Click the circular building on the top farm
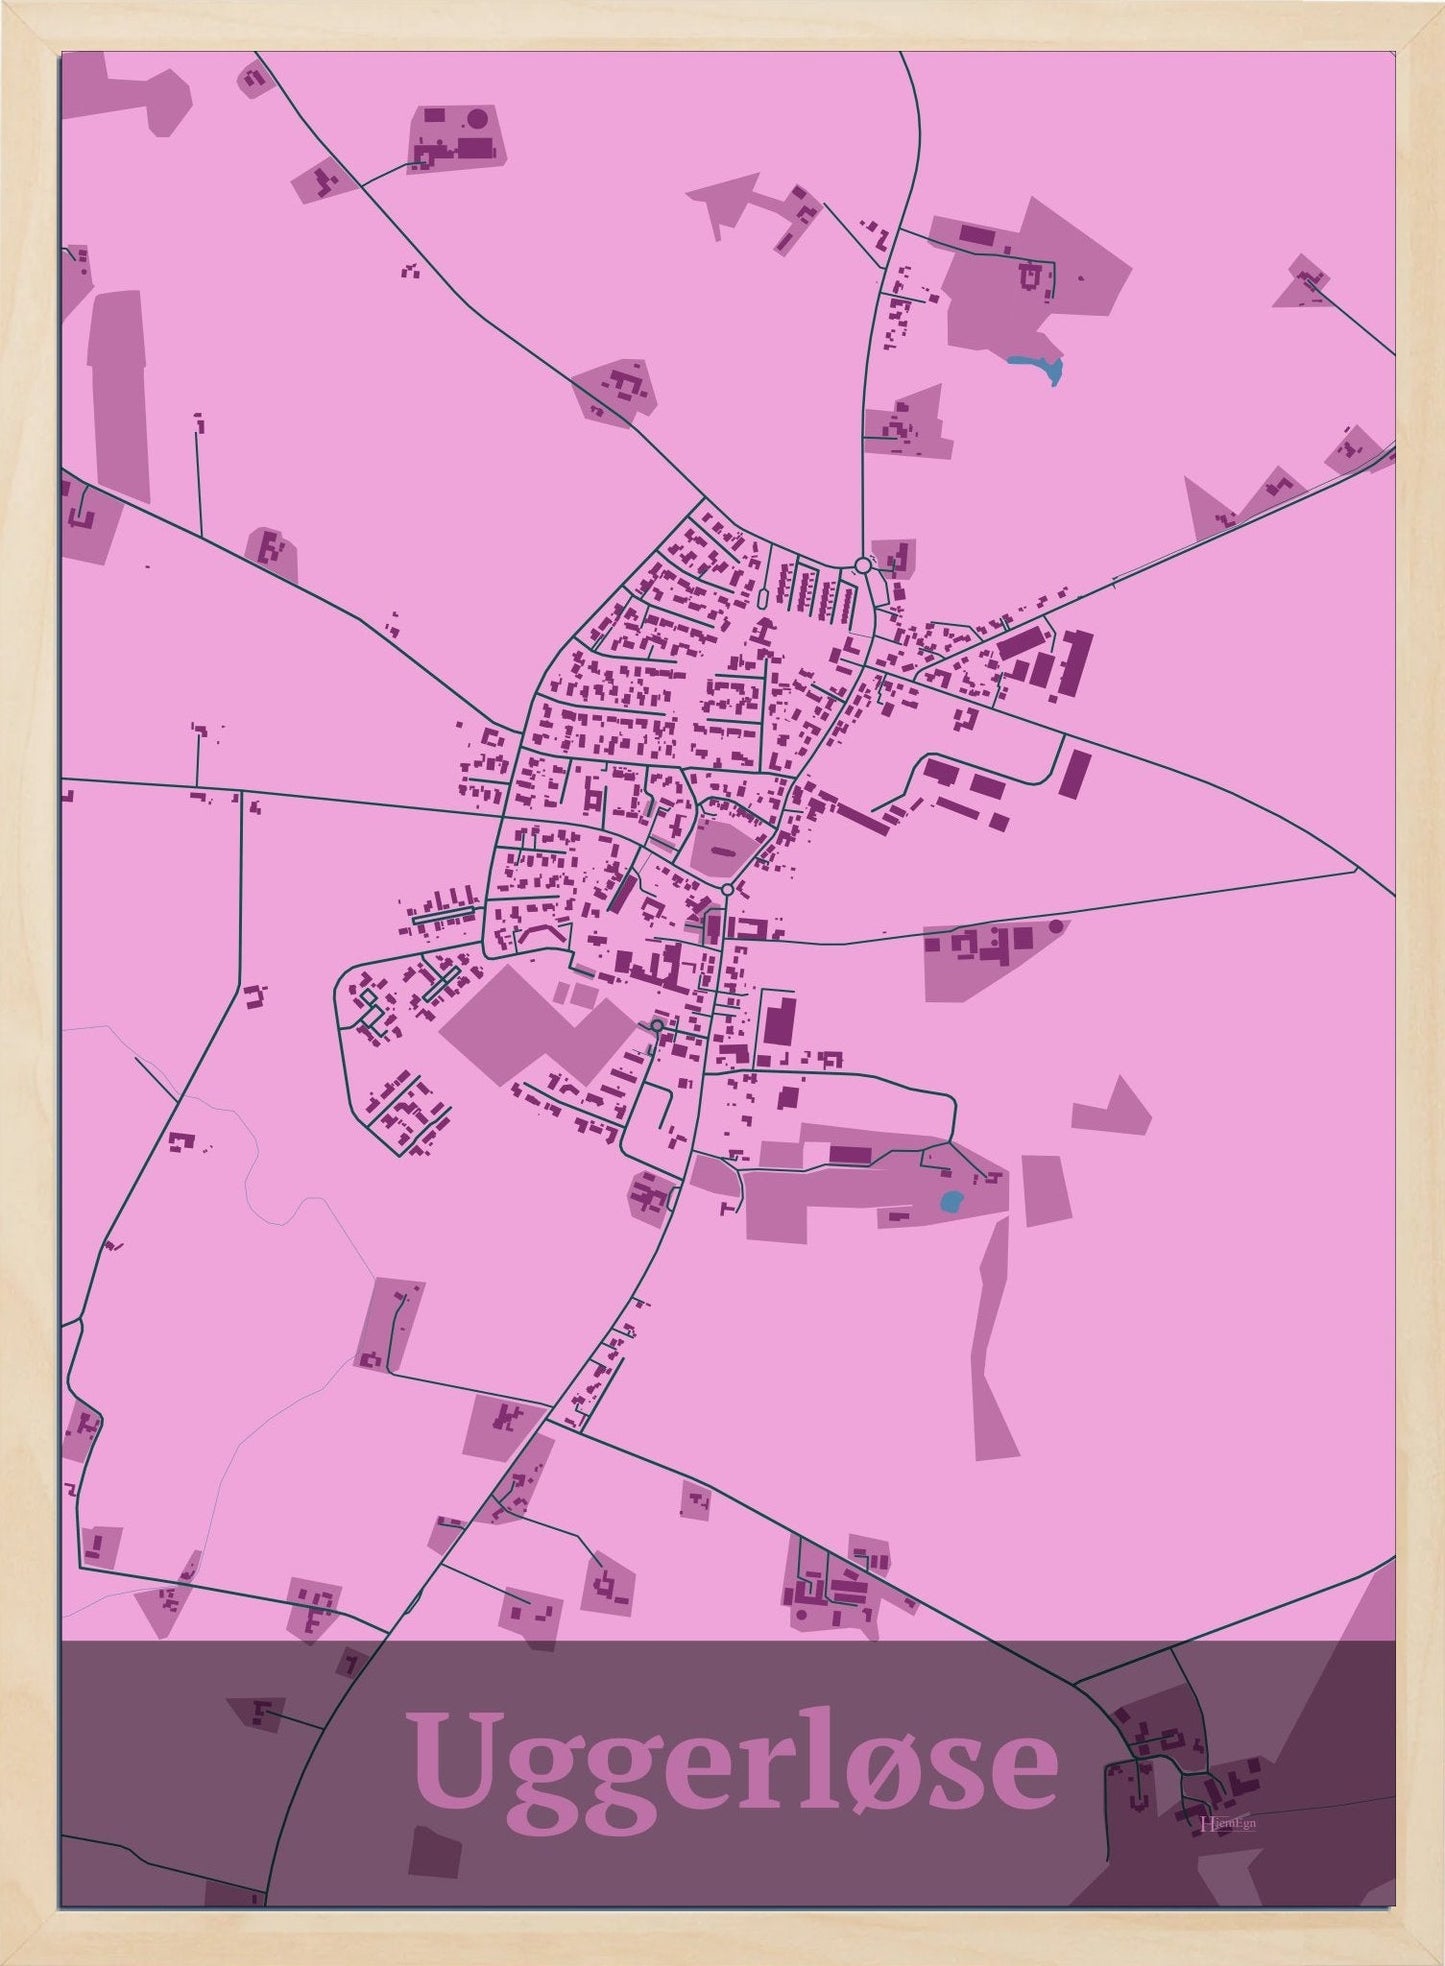The image size is (1445, 1966). coord(477,119)
